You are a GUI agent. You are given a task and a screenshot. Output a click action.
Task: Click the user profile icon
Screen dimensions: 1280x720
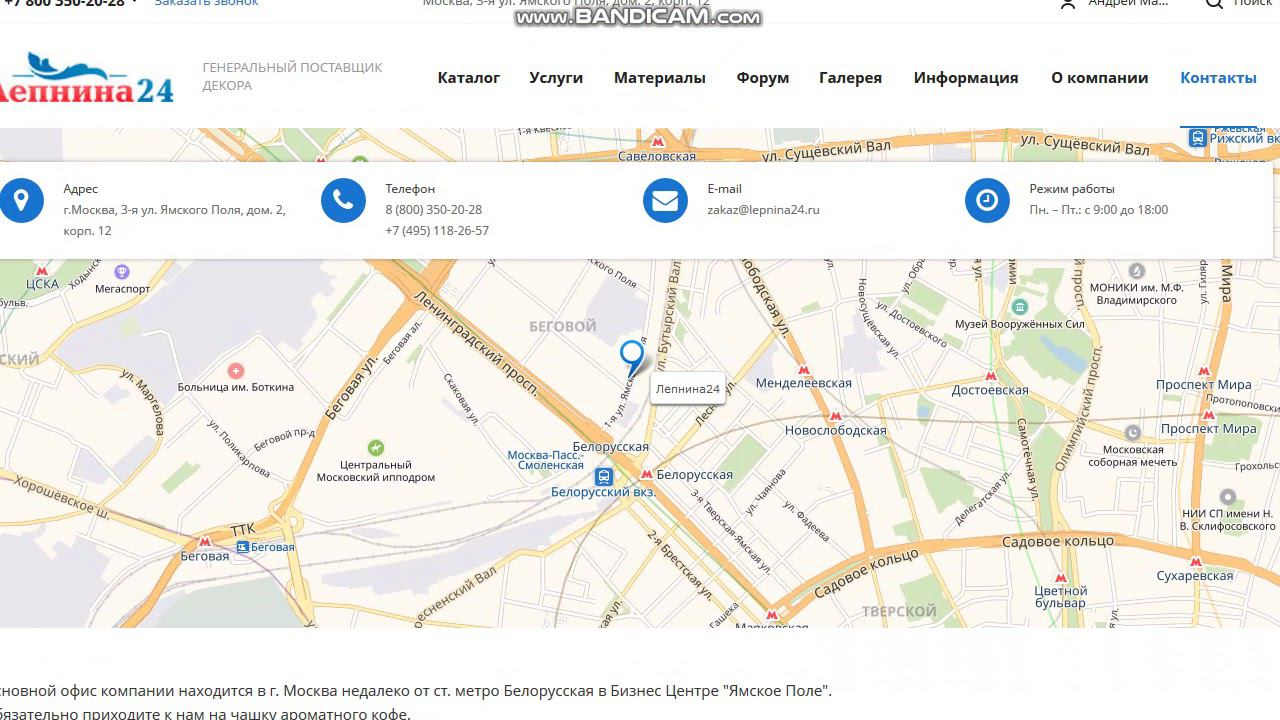[1068, 4]
